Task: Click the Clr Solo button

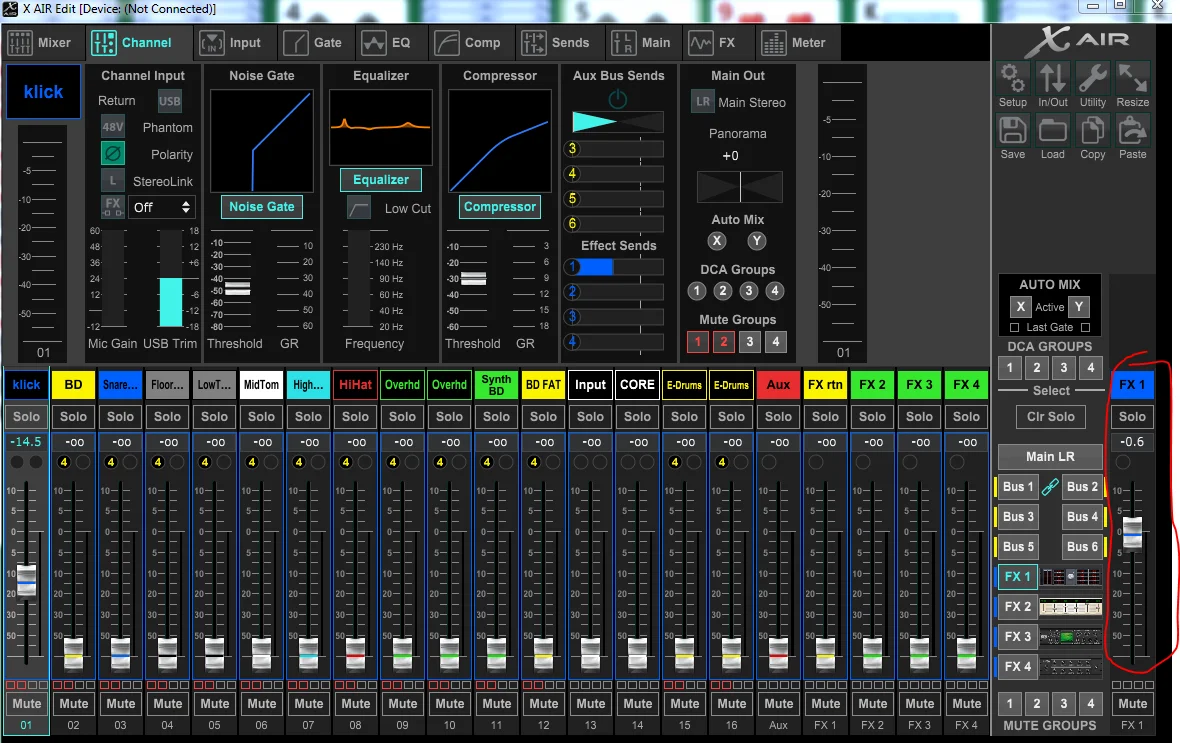Action: [1051, 416]
